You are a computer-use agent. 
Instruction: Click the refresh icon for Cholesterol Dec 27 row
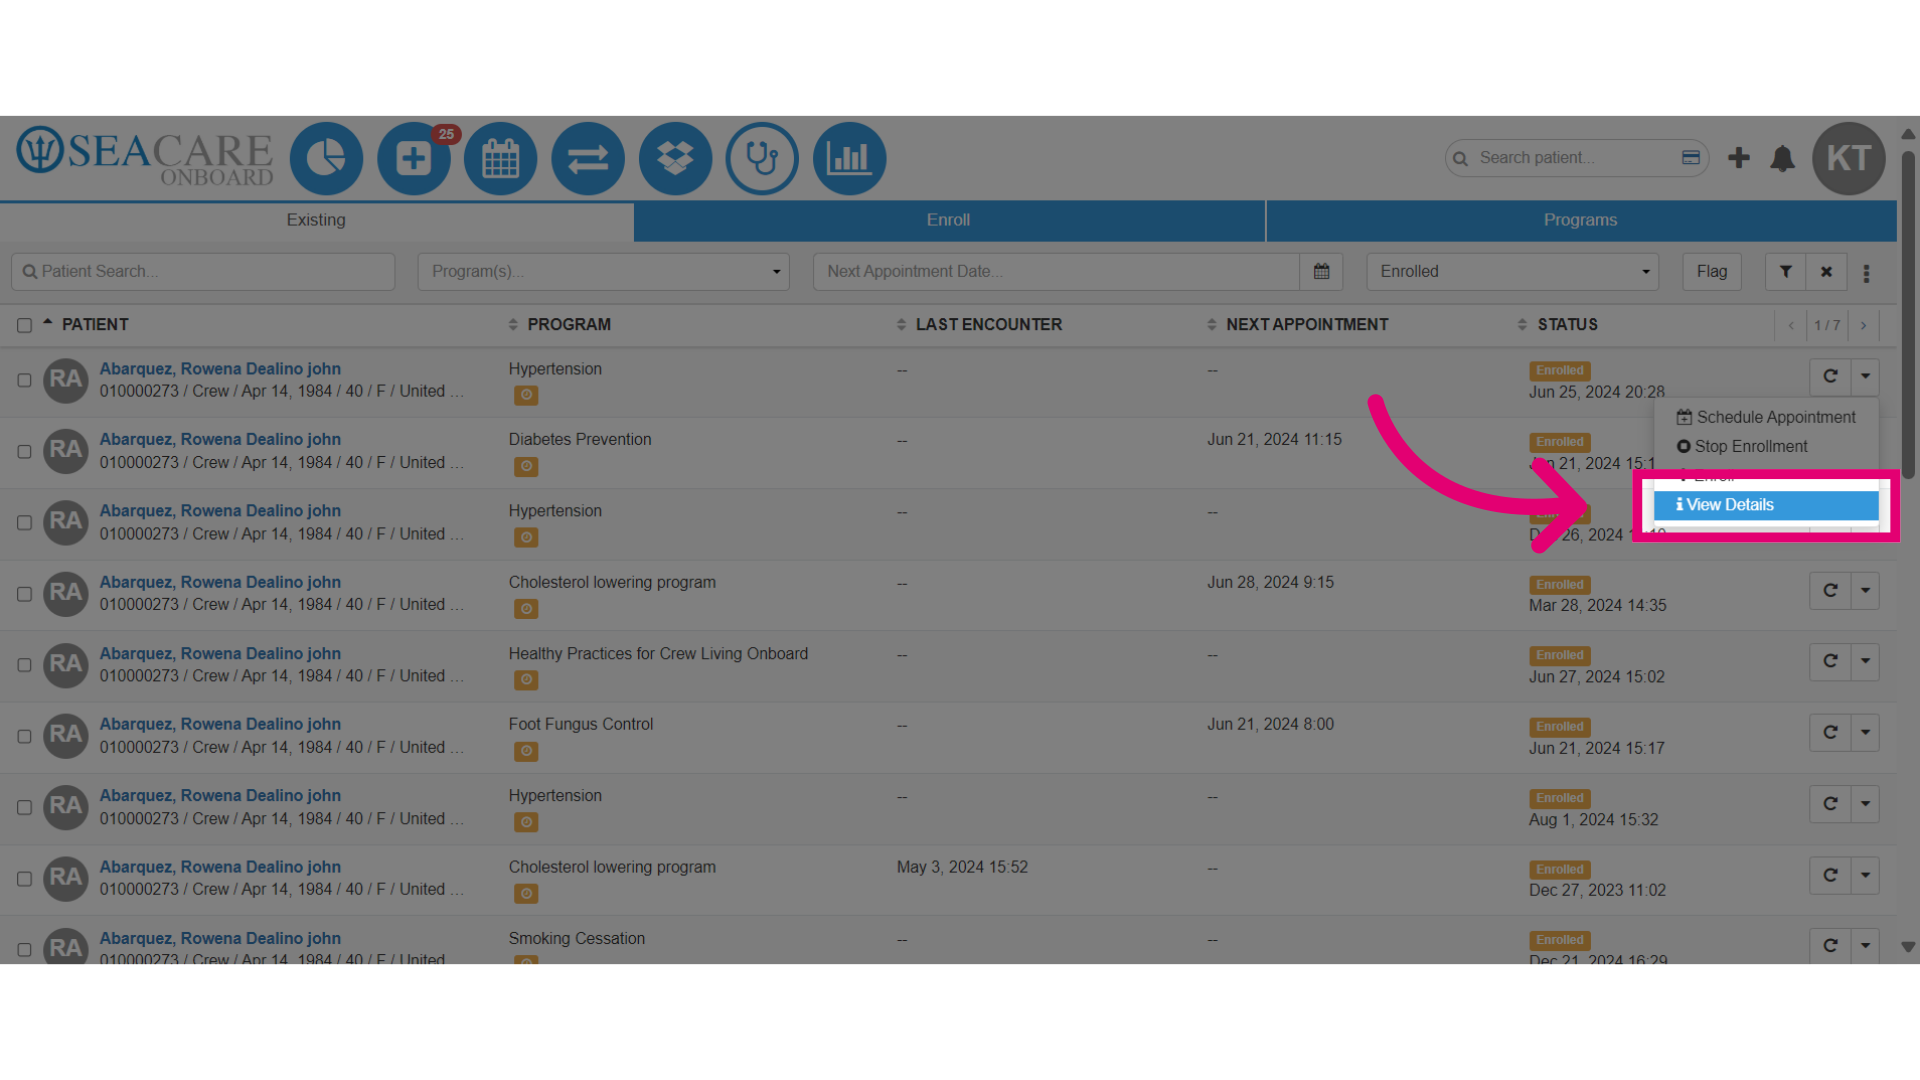[1830, 876]
